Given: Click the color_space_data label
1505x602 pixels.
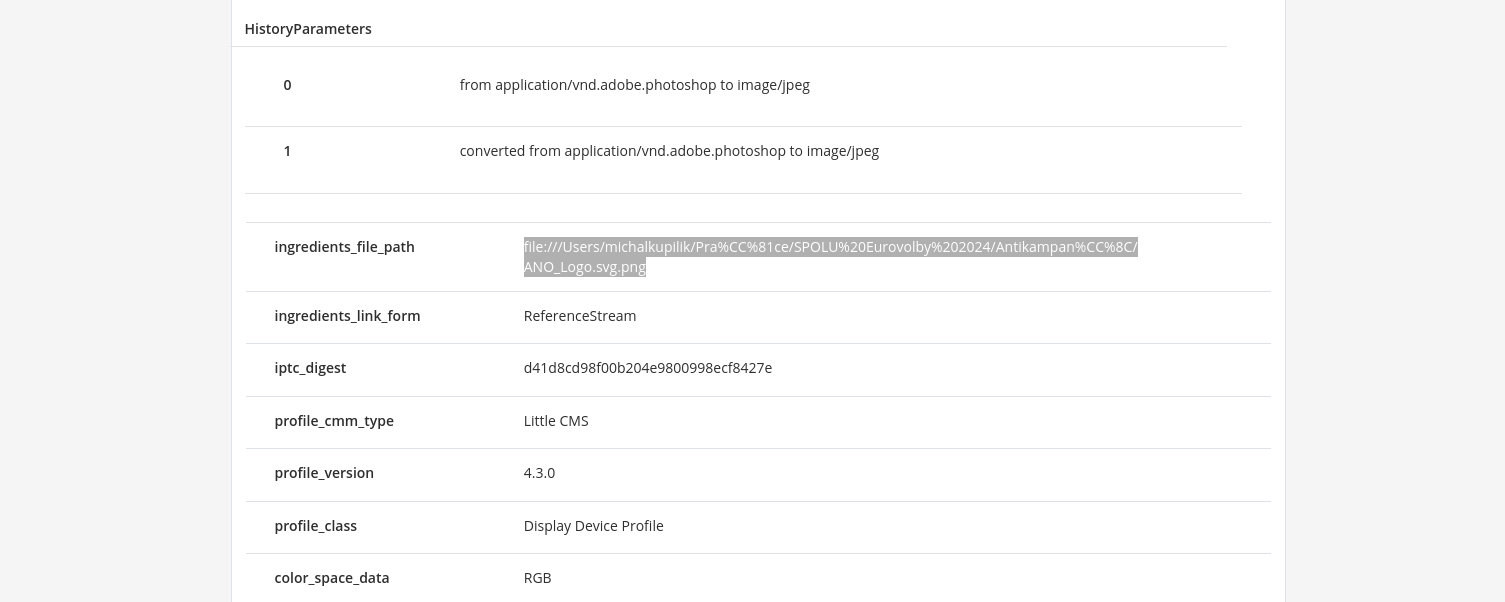Looking at the screenshot, I should (x=331, y=578).
